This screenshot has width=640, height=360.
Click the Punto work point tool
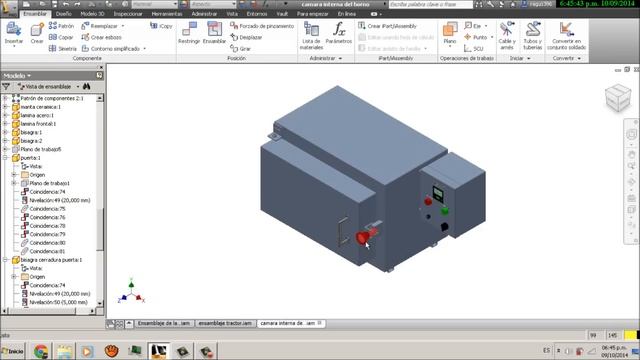[x=476, y=37]
